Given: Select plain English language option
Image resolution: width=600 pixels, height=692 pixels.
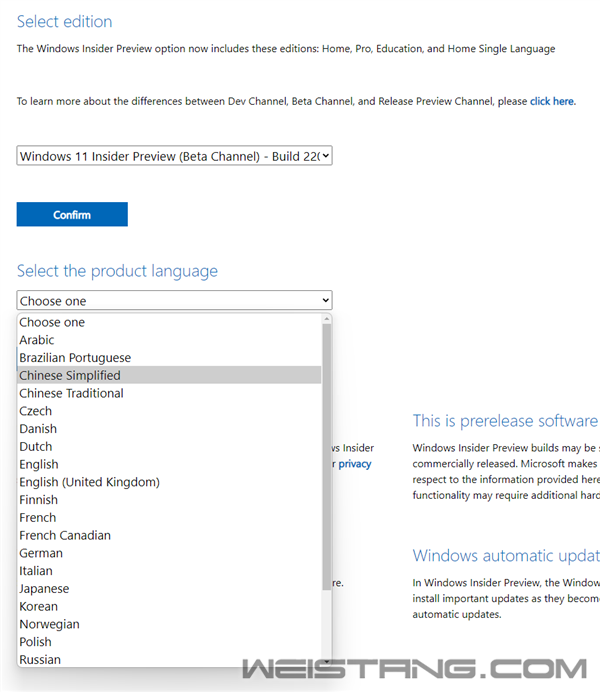Looking at the screenshot, I should click(170, 464).
